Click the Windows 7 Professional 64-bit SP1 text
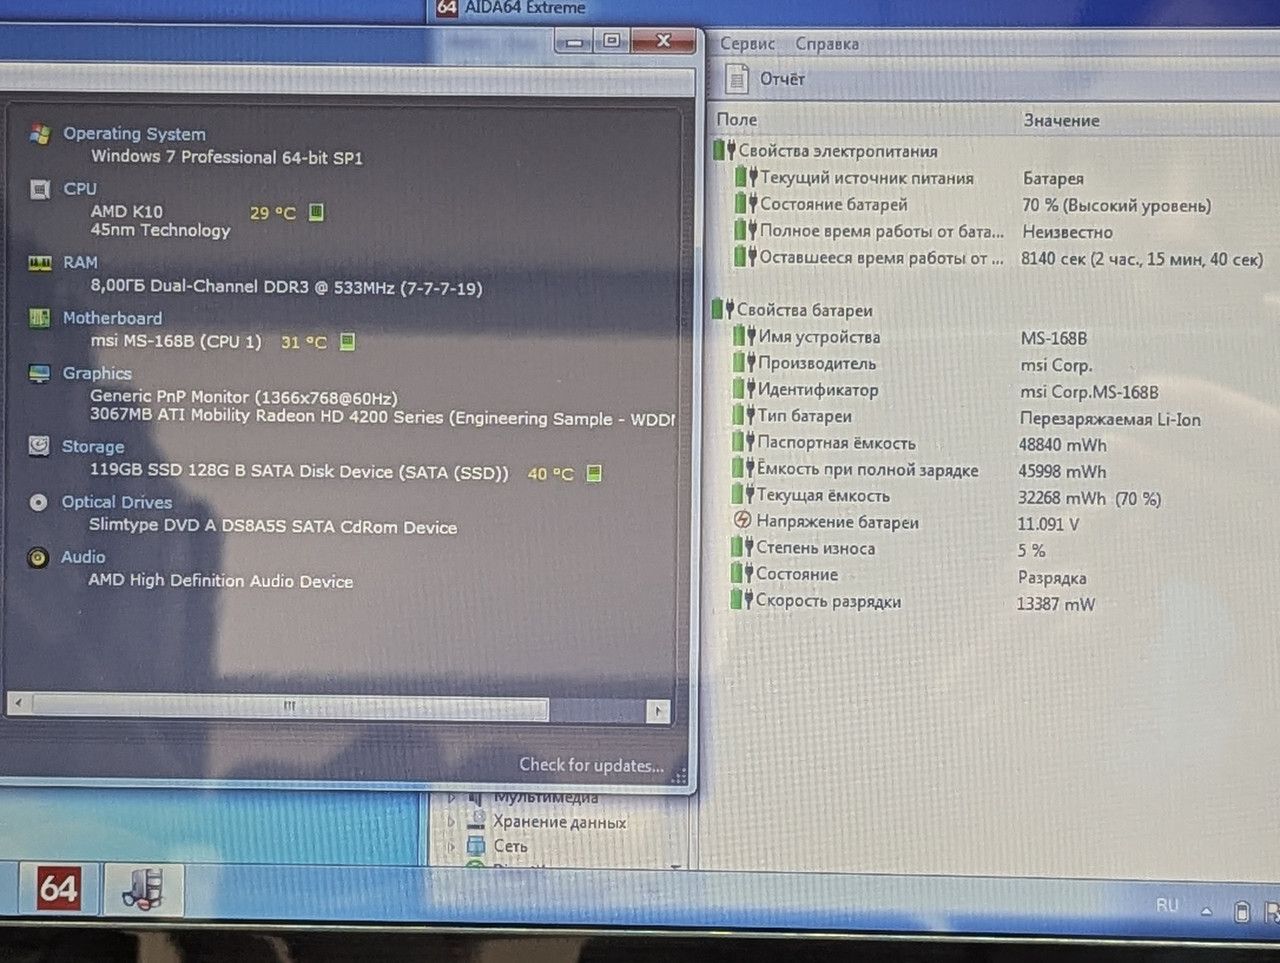Screen dimensions: 1280x963 (x=227, y=157)
